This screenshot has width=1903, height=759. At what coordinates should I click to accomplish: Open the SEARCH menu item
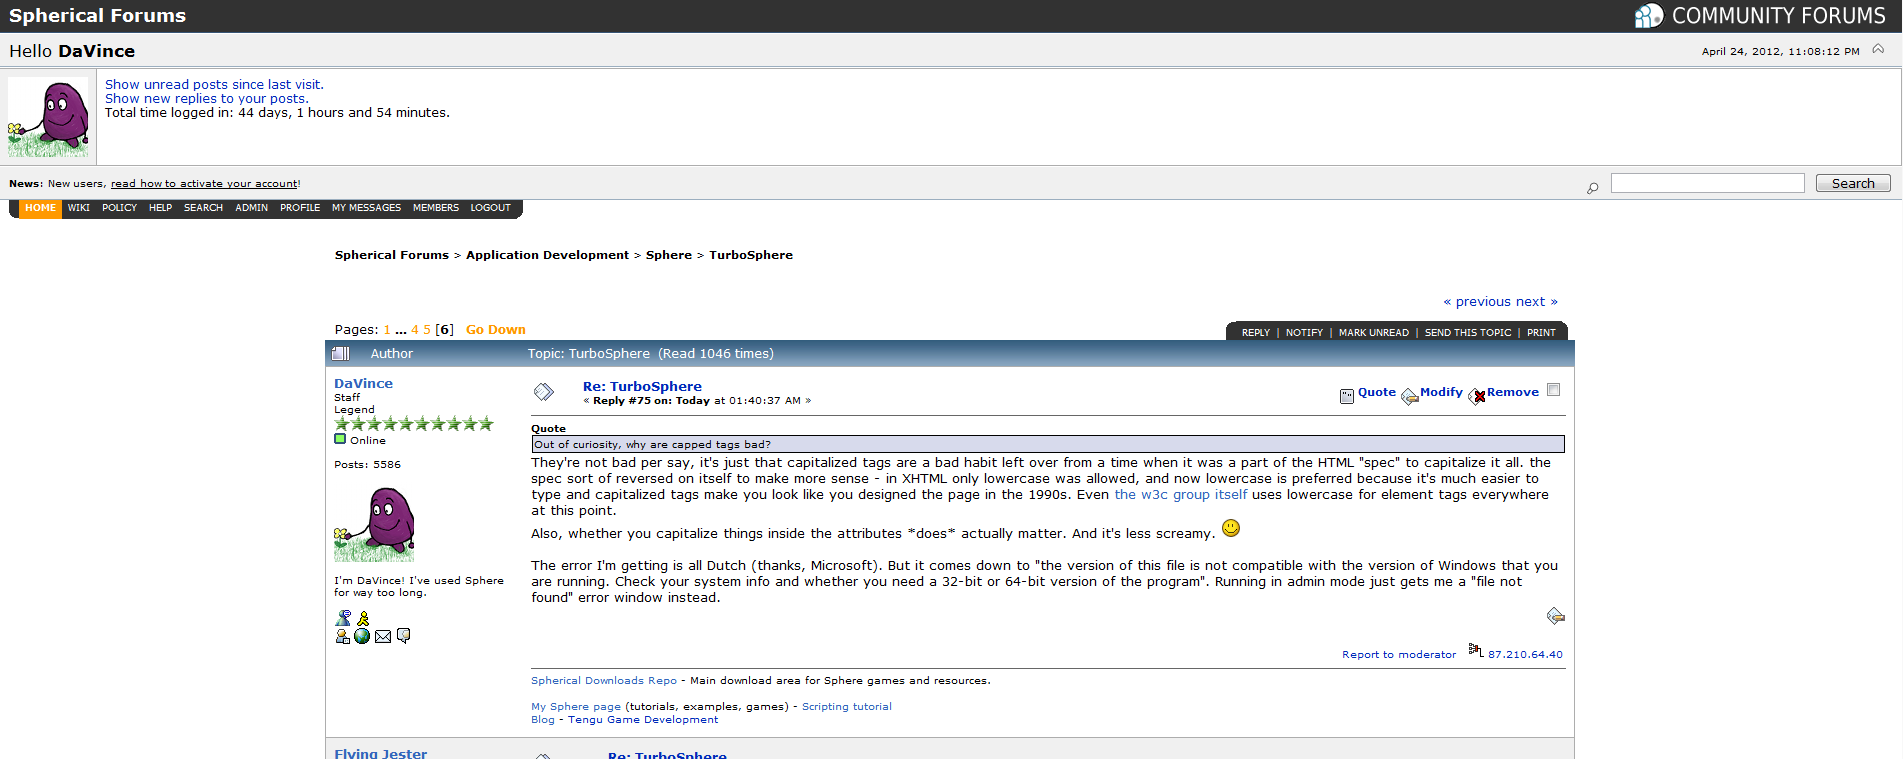203,208
